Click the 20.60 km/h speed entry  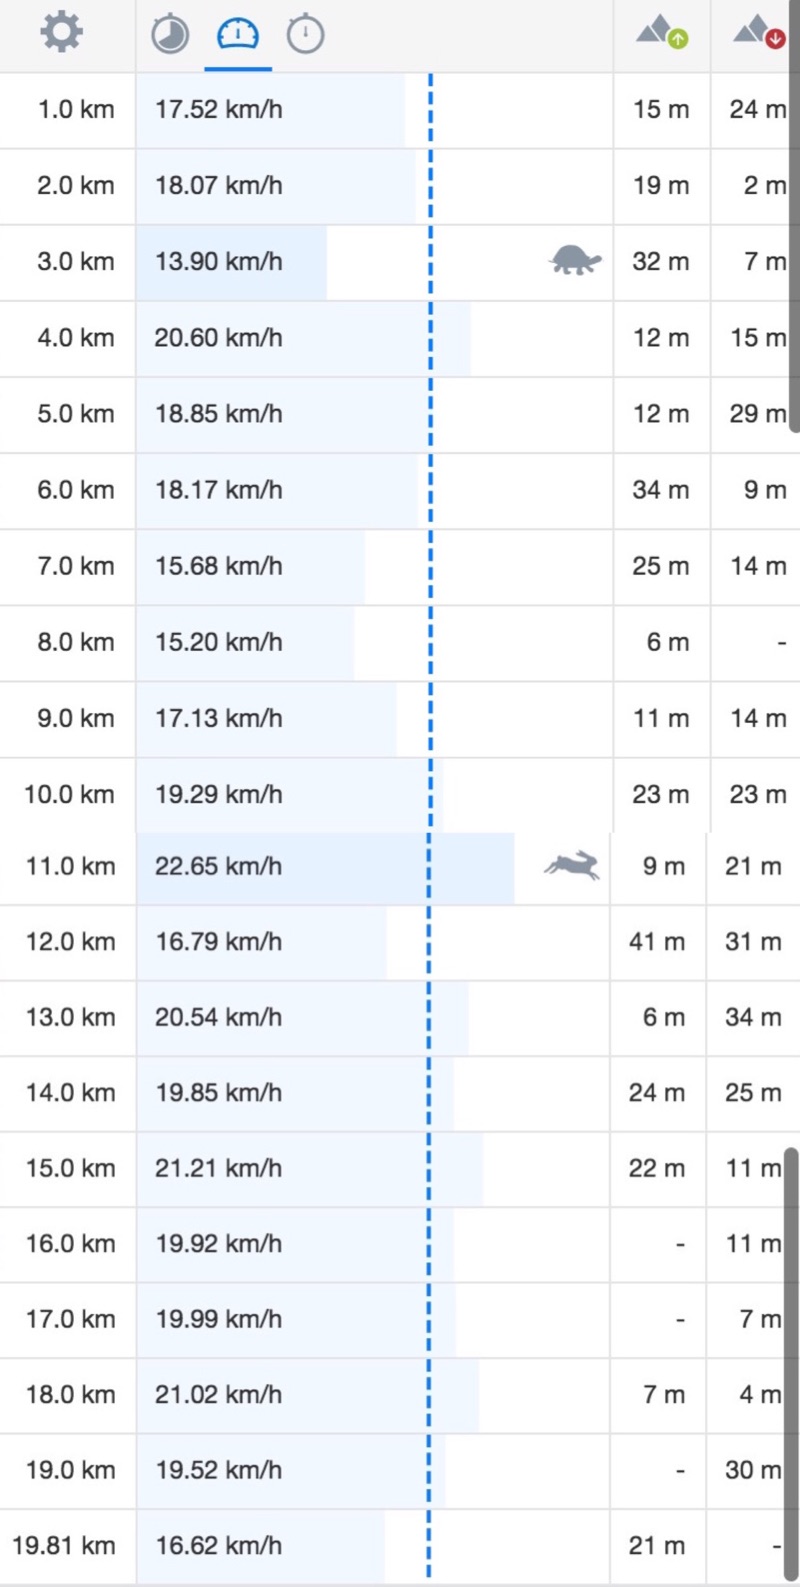tap(219, 338)
